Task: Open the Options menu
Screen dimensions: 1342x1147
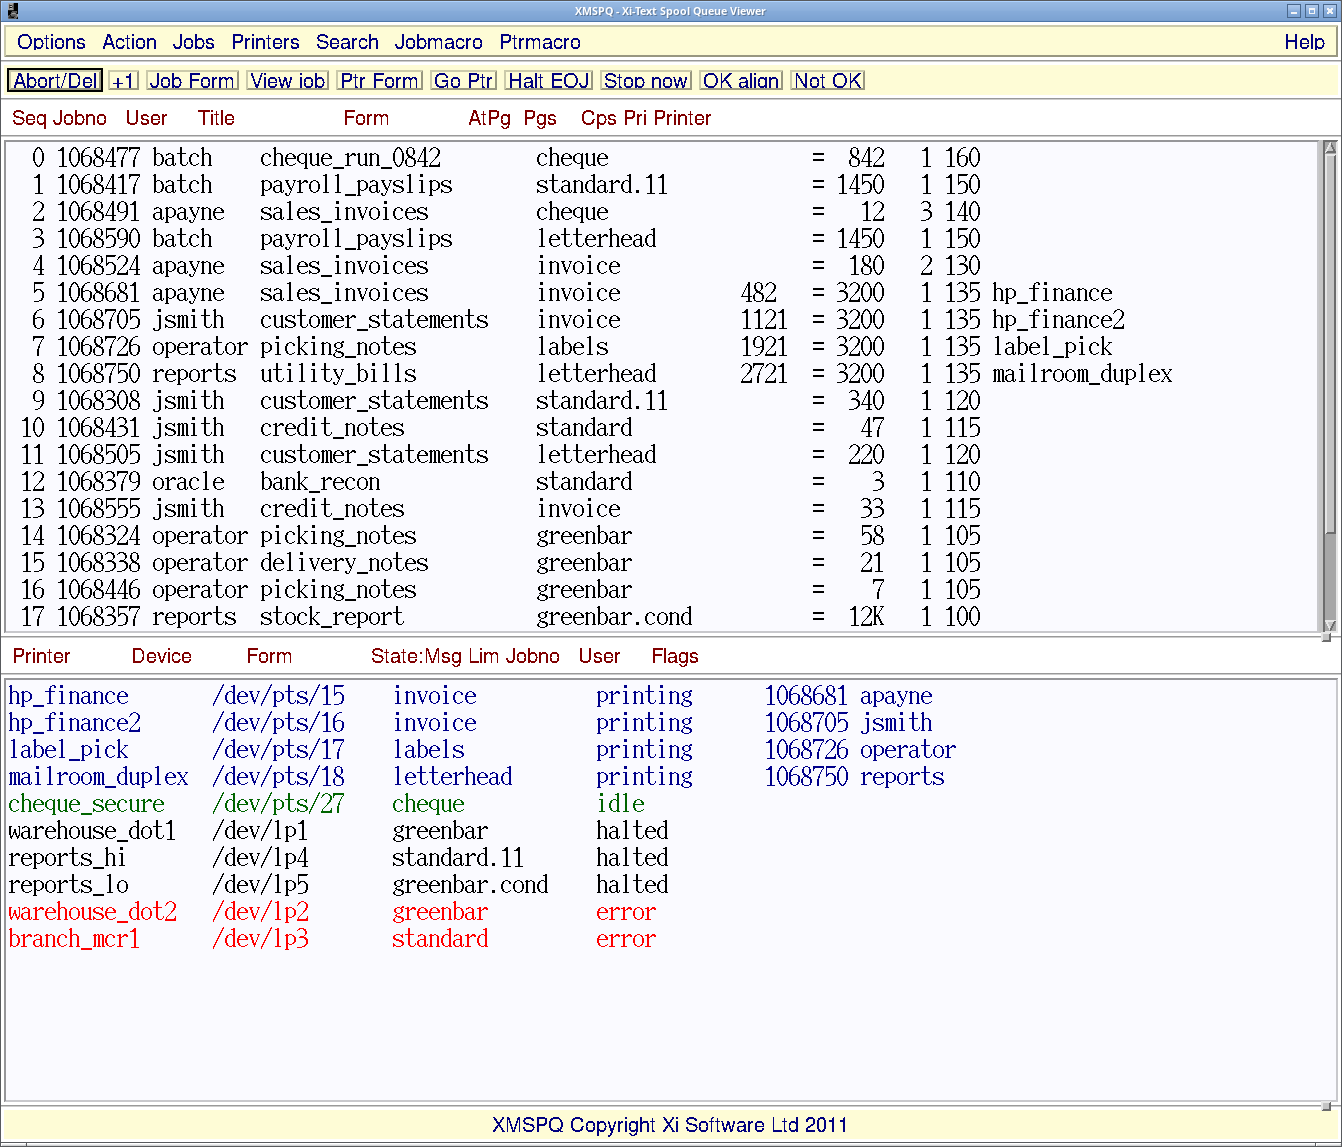Action: point(51,42)
